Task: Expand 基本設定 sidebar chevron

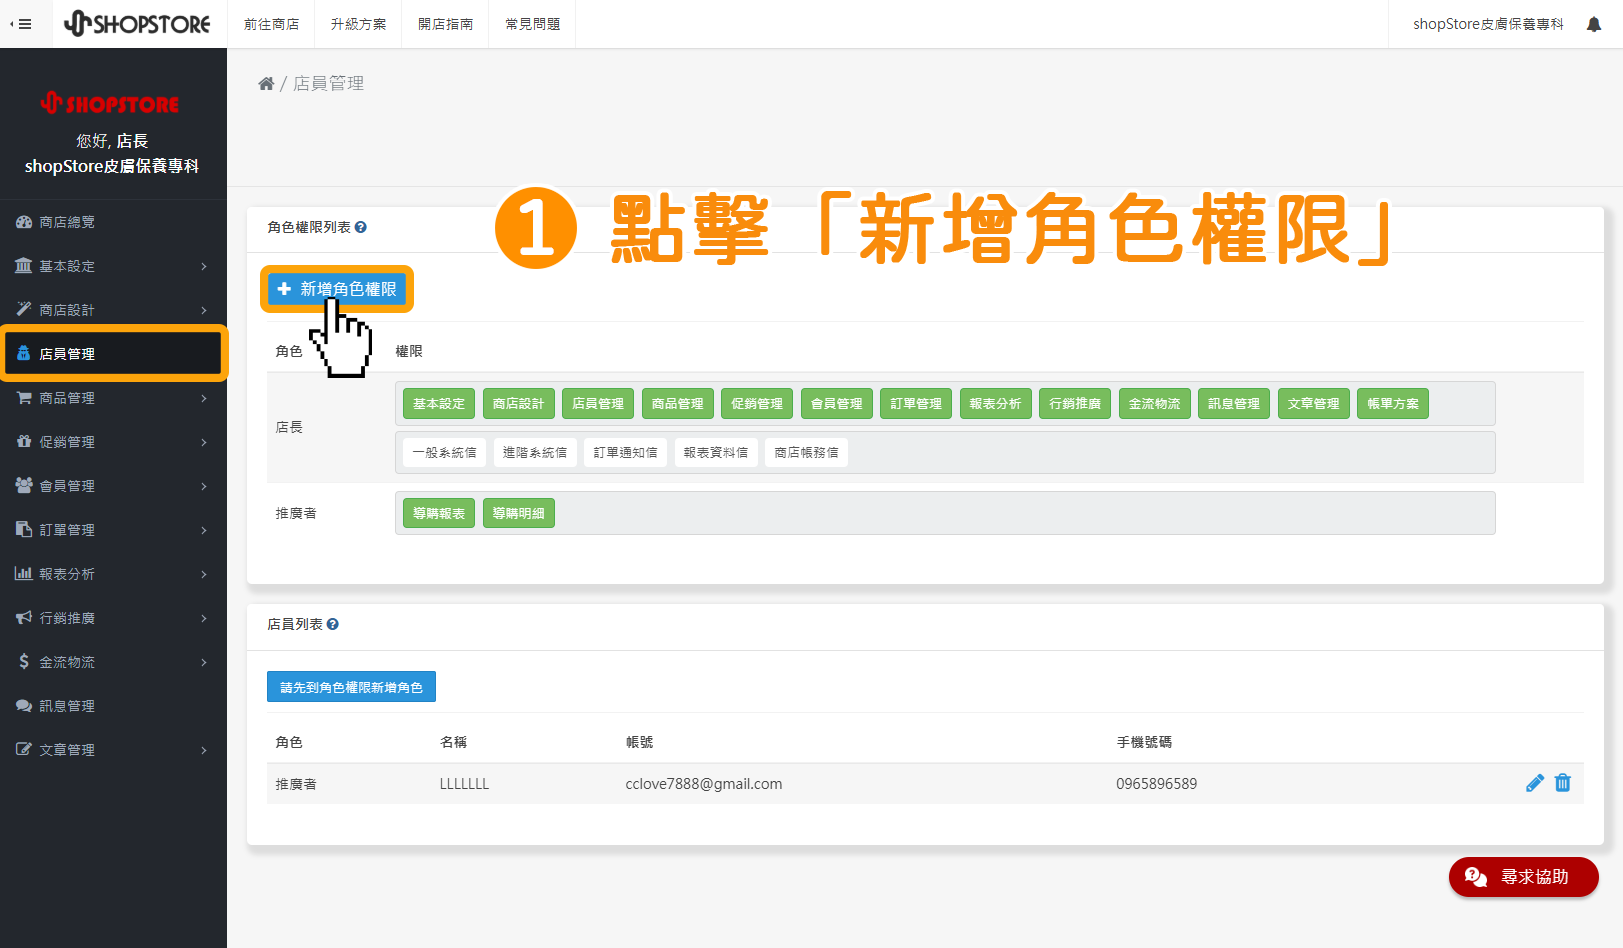Action: pos(204,266)
